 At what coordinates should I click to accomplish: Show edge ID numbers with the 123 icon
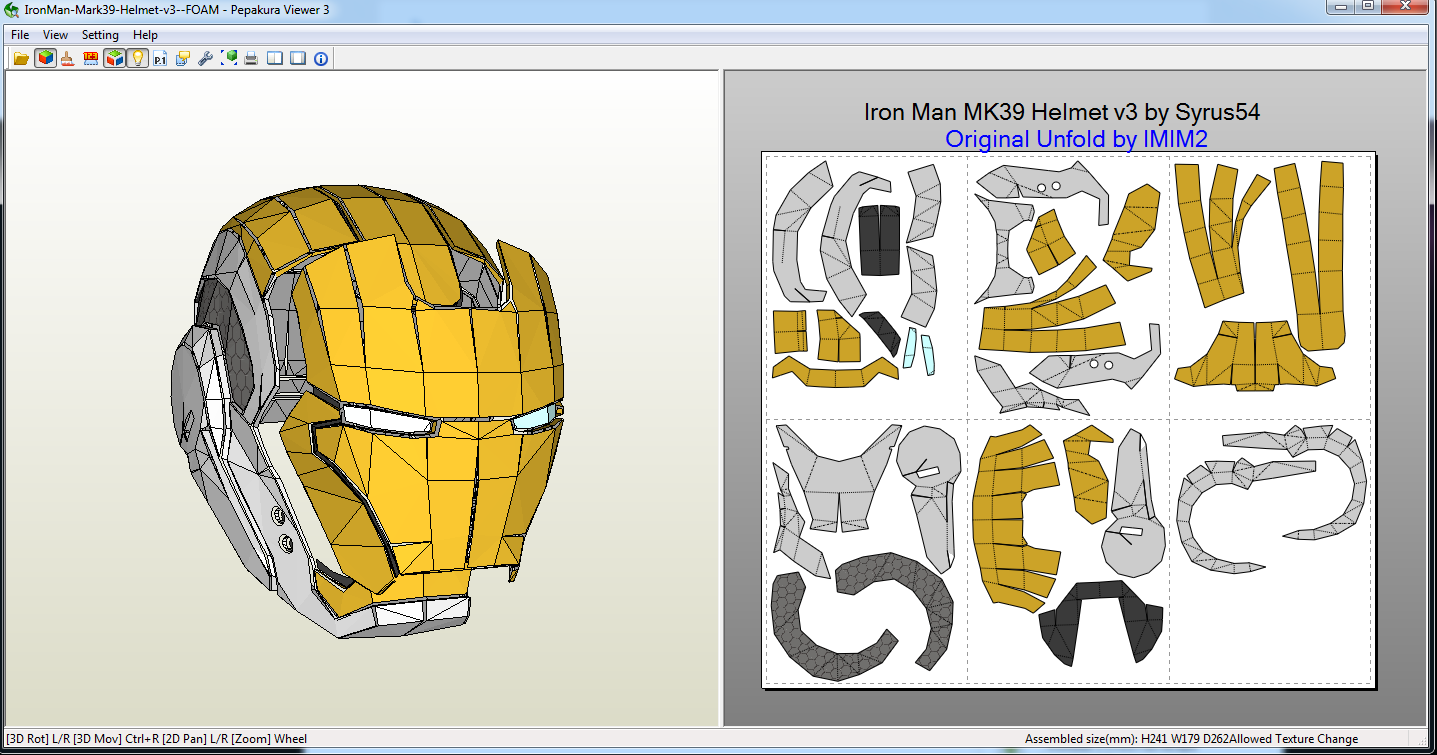[91, 58]
